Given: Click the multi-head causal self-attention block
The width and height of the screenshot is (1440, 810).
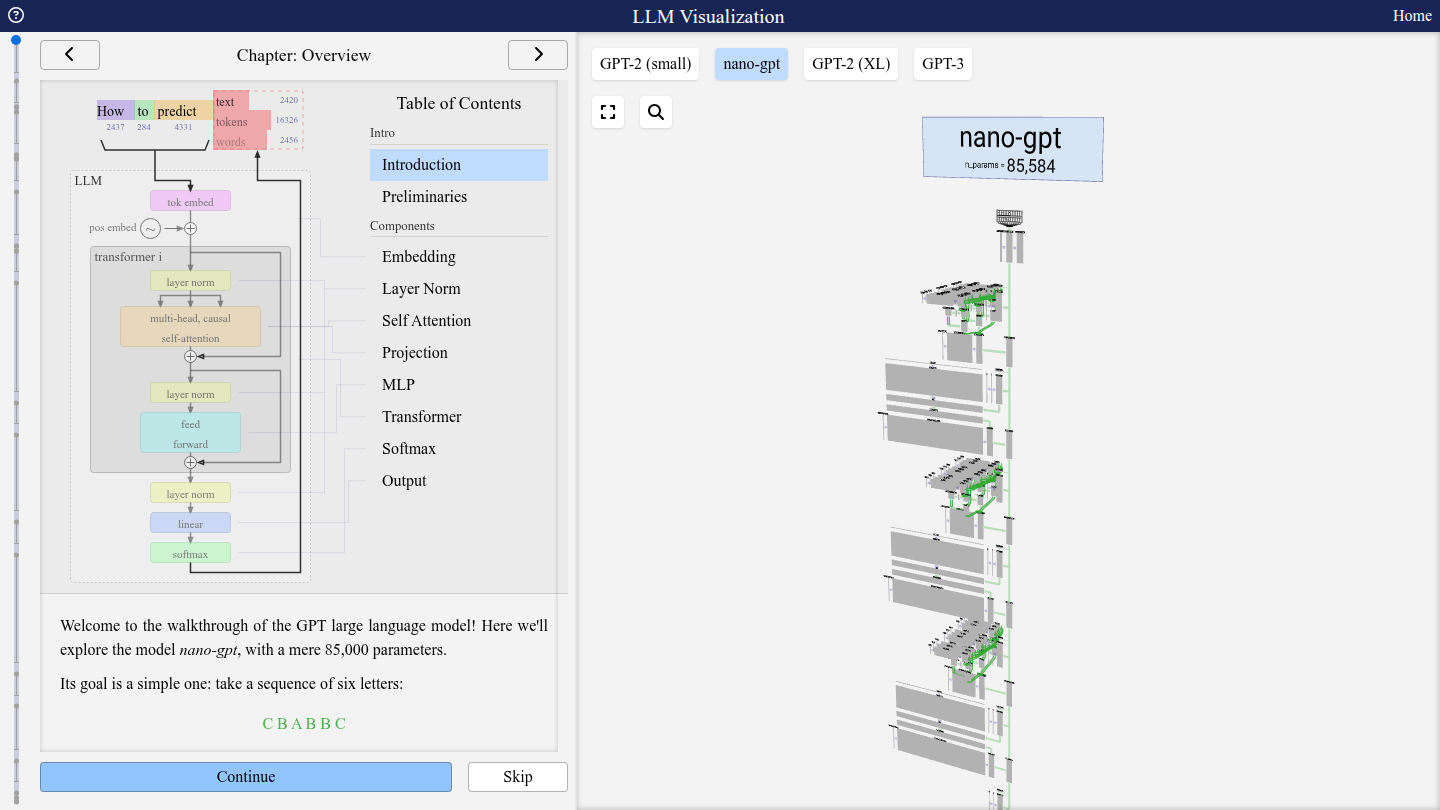Looking at the screenshot, I should pyautogui.click(x=190, y=327).
